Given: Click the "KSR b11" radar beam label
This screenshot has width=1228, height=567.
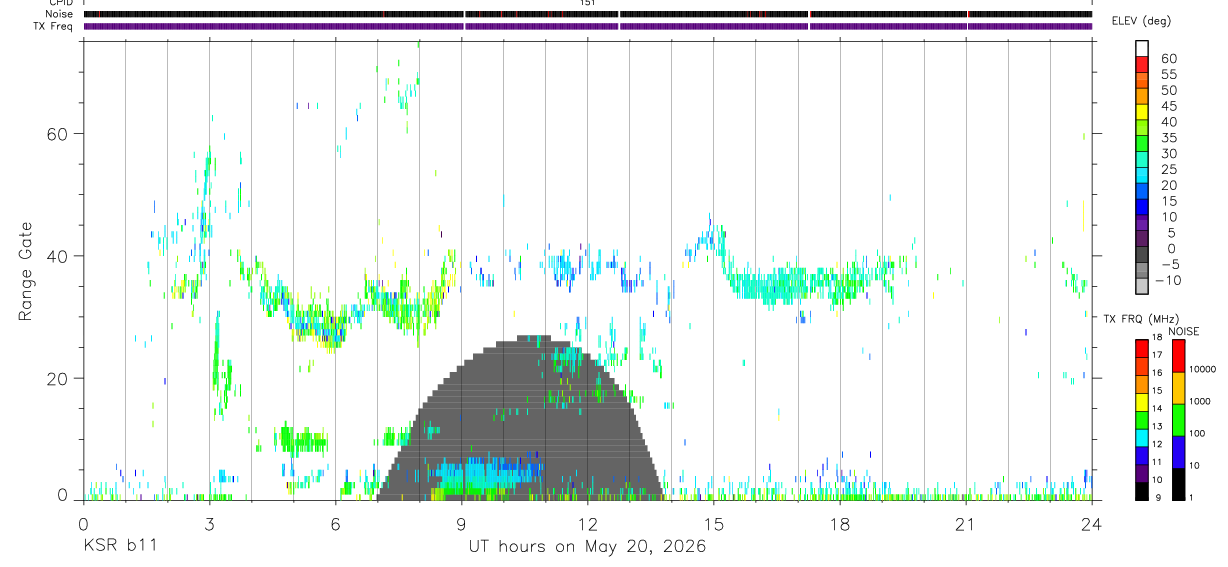Looking at the screenshot, I should [119, 546].
